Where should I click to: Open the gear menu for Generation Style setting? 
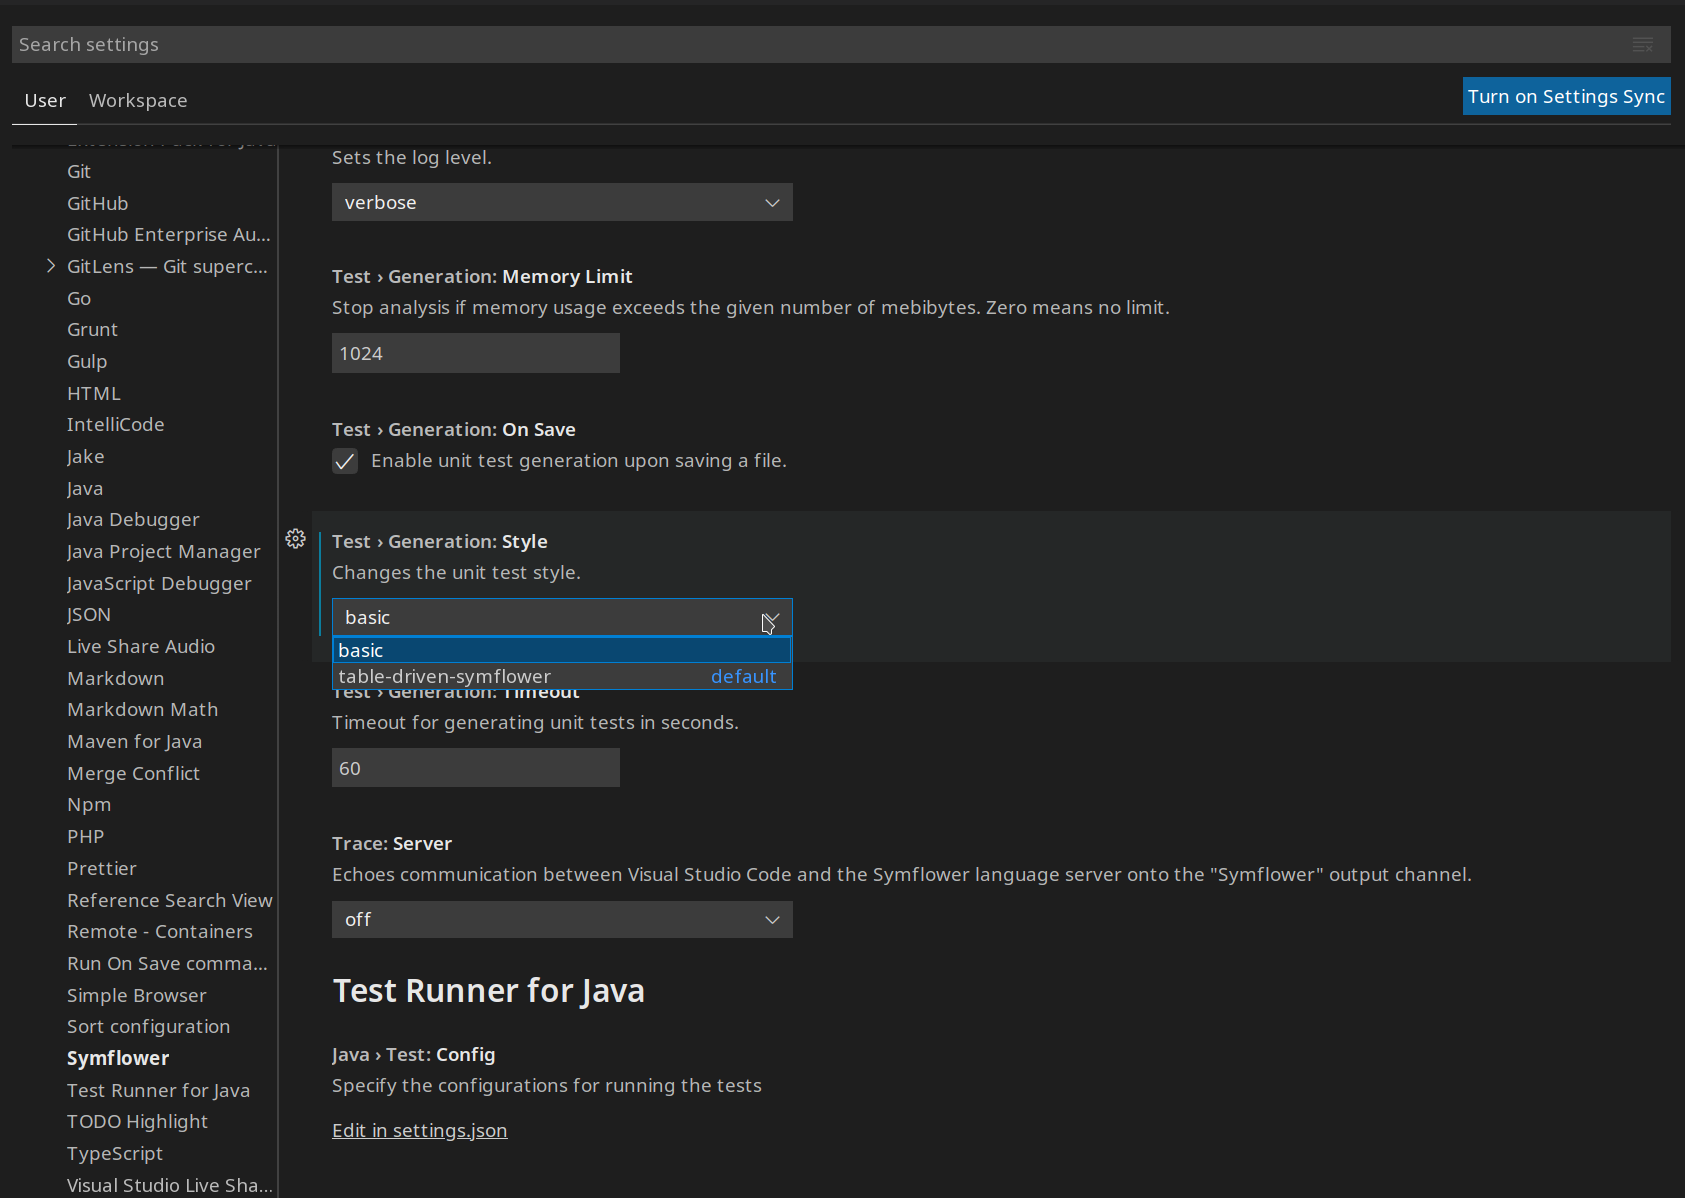(x=295, y=539)
